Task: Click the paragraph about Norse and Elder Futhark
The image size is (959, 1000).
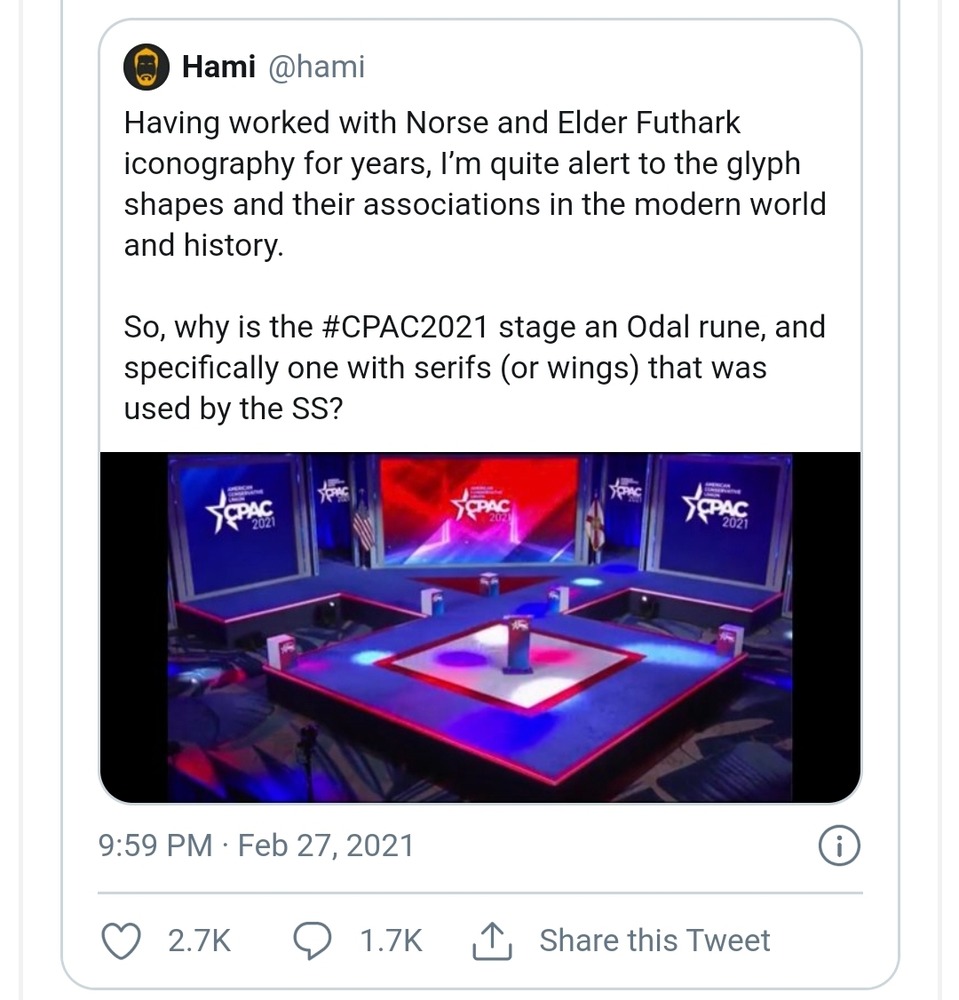Action: pos(475,183)
